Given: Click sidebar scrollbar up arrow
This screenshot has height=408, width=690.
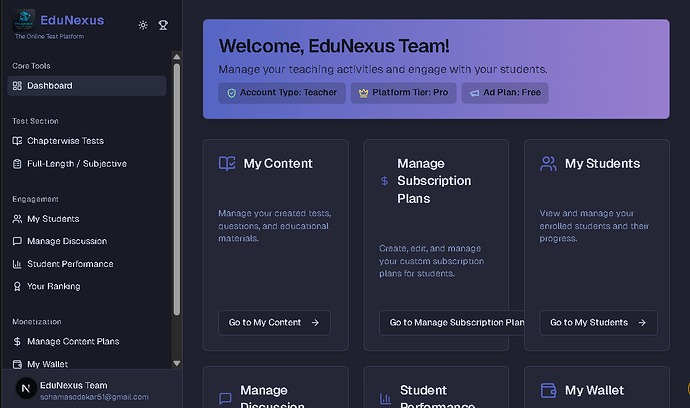Looking at the screenshot, I should click(177, 56).
